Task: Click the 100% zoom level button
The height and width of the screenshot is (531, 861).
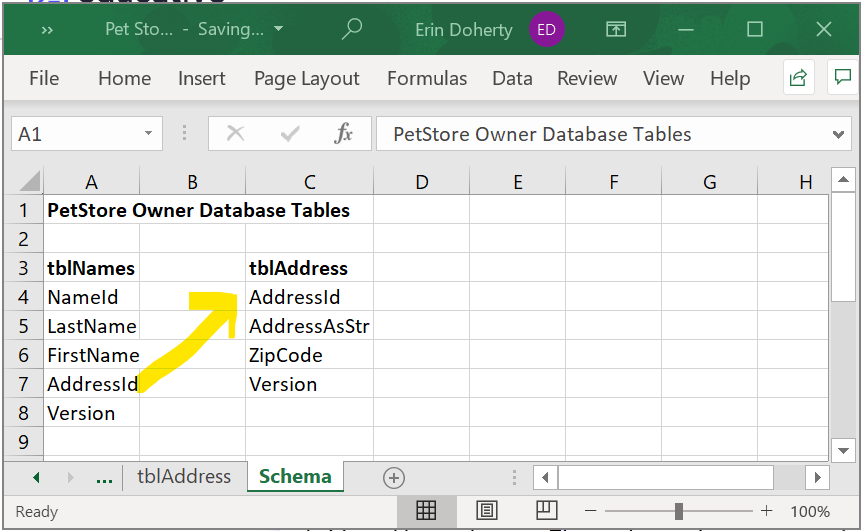Action: pos(810,511)
